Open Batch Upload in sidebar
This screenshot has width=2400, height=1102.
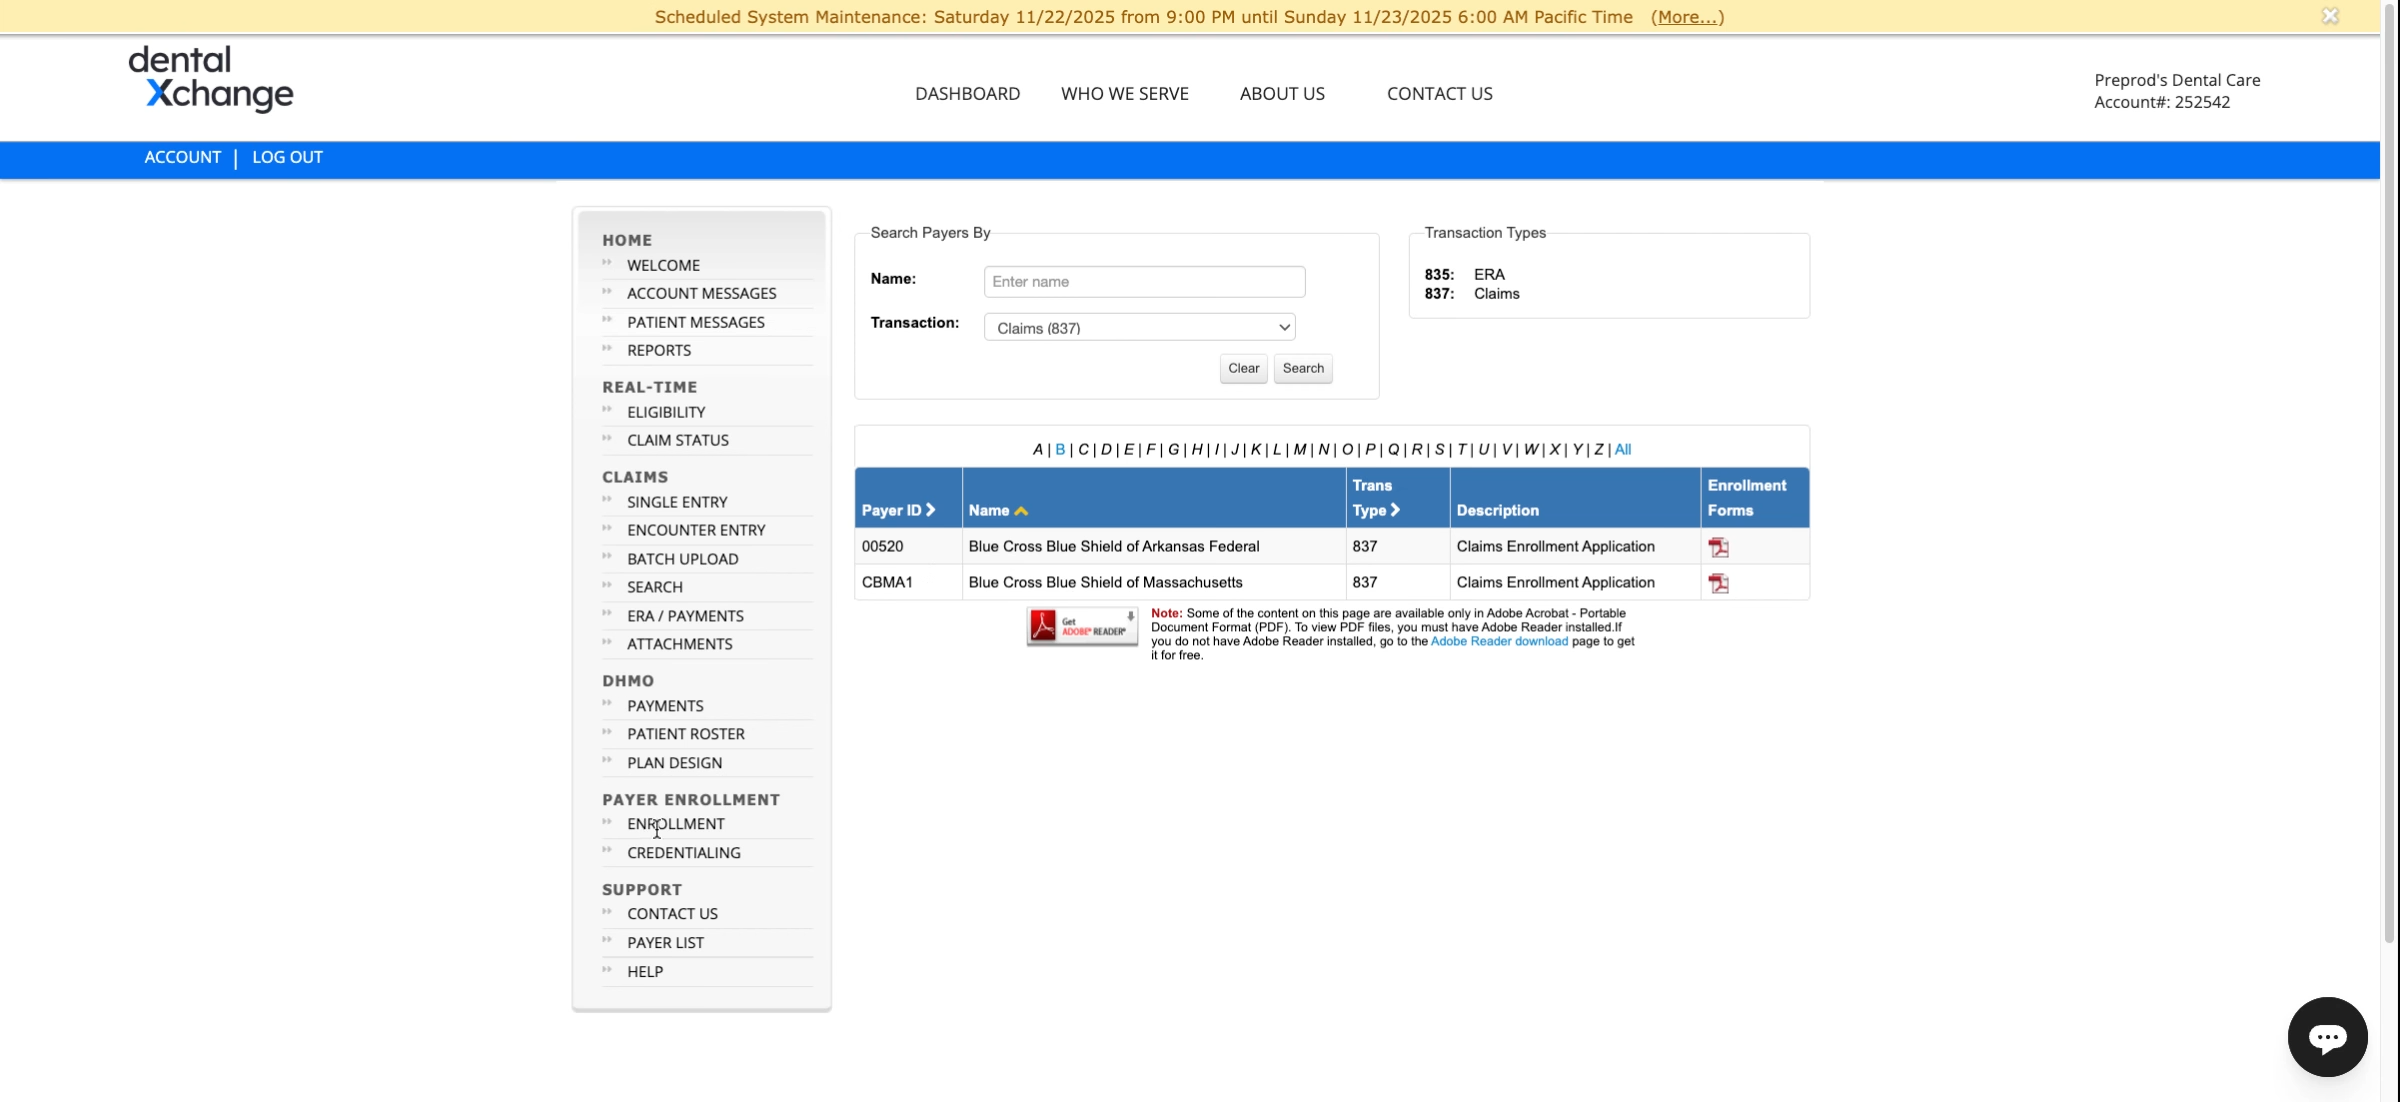(682, 559)
